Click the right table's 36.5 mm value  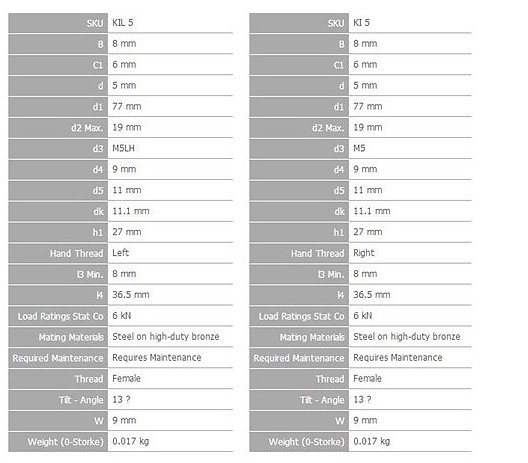371,295
